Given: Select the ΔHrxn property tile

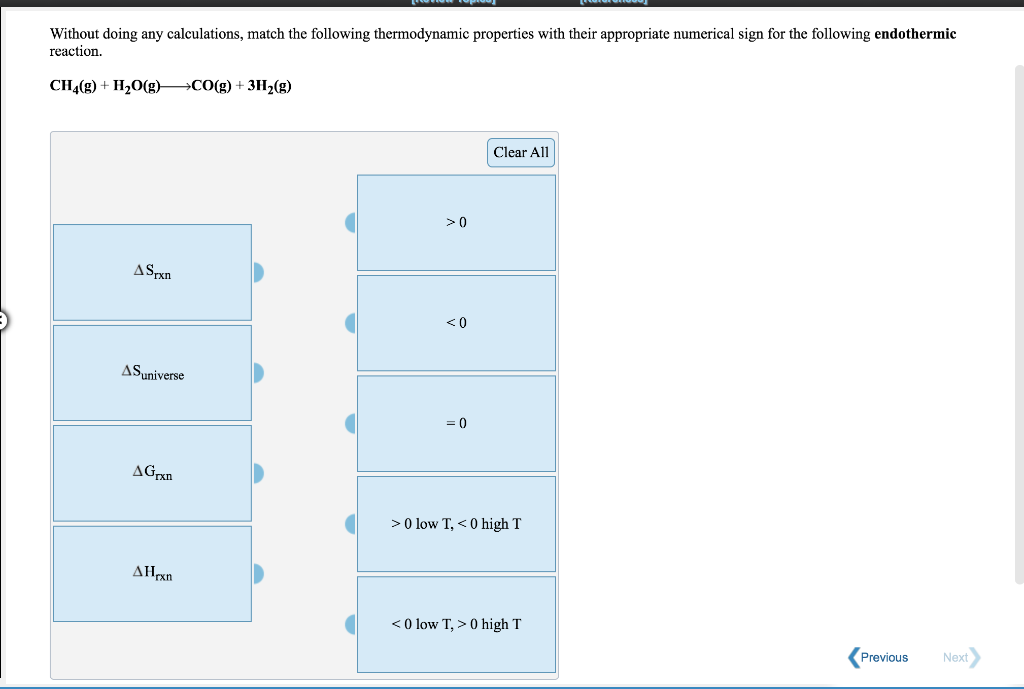Looking at the screenshot, I should [x=152, y=573].
